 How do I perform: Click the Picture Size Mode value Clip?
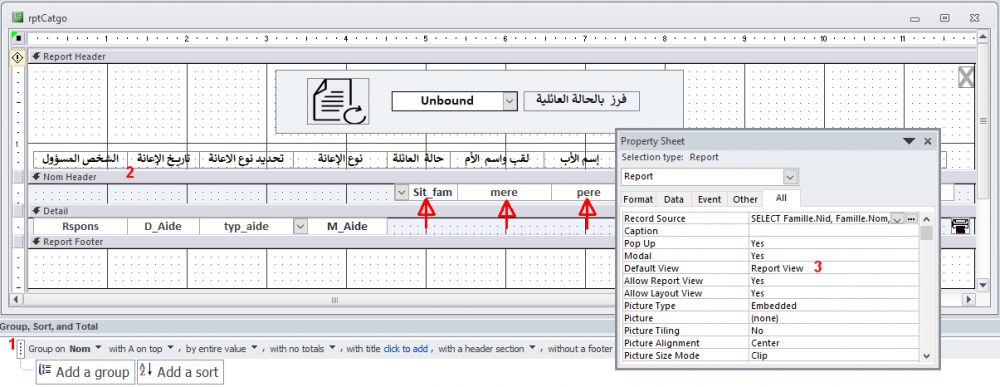coord(834,355)
